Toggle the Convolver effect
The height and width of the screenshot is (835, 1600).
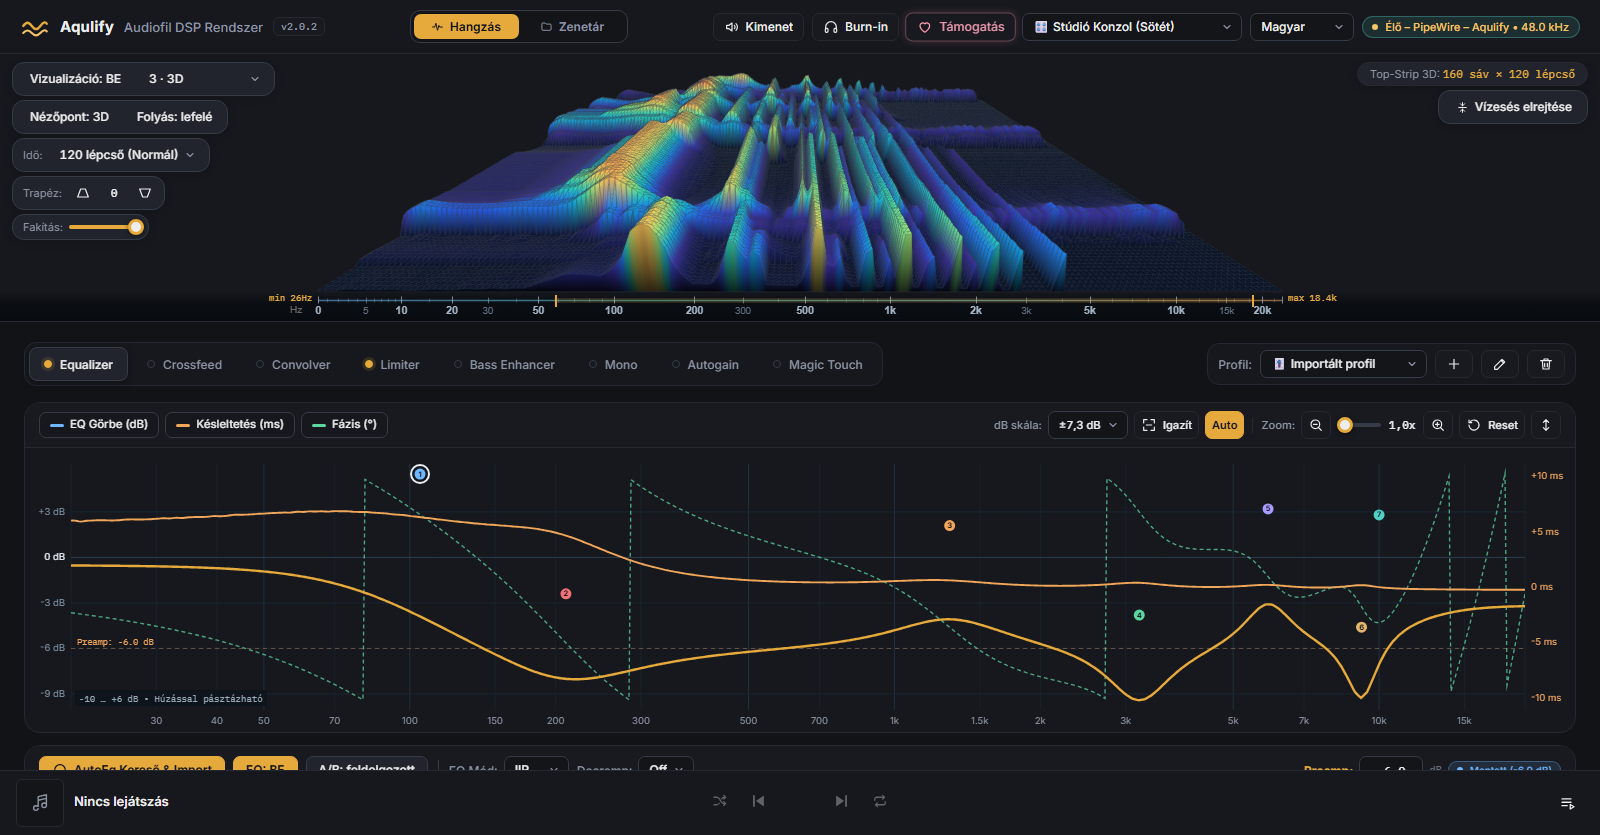click(x=293, y=365)
